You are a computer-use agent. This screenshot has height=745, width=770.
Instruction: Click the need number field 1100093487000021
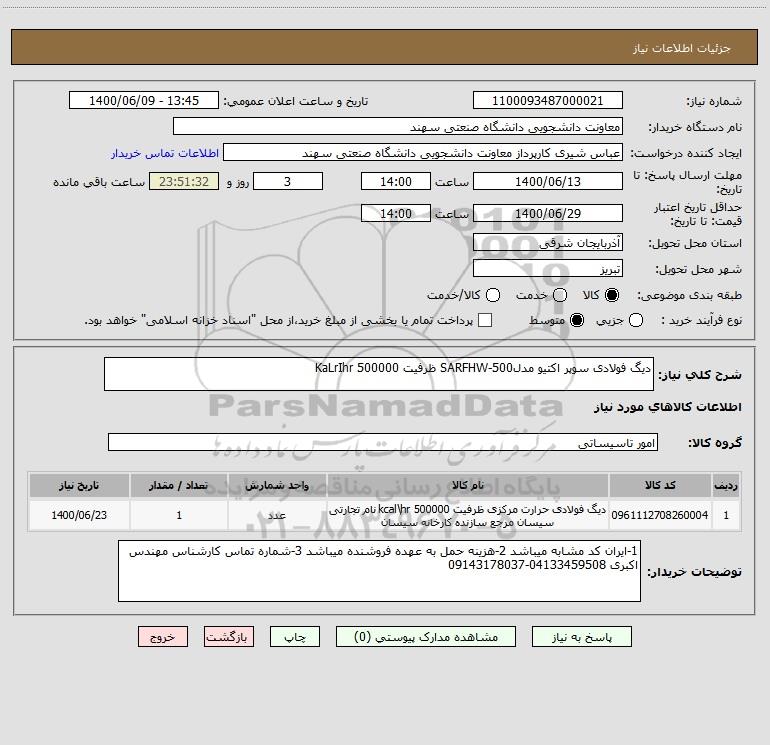(548, 101)
